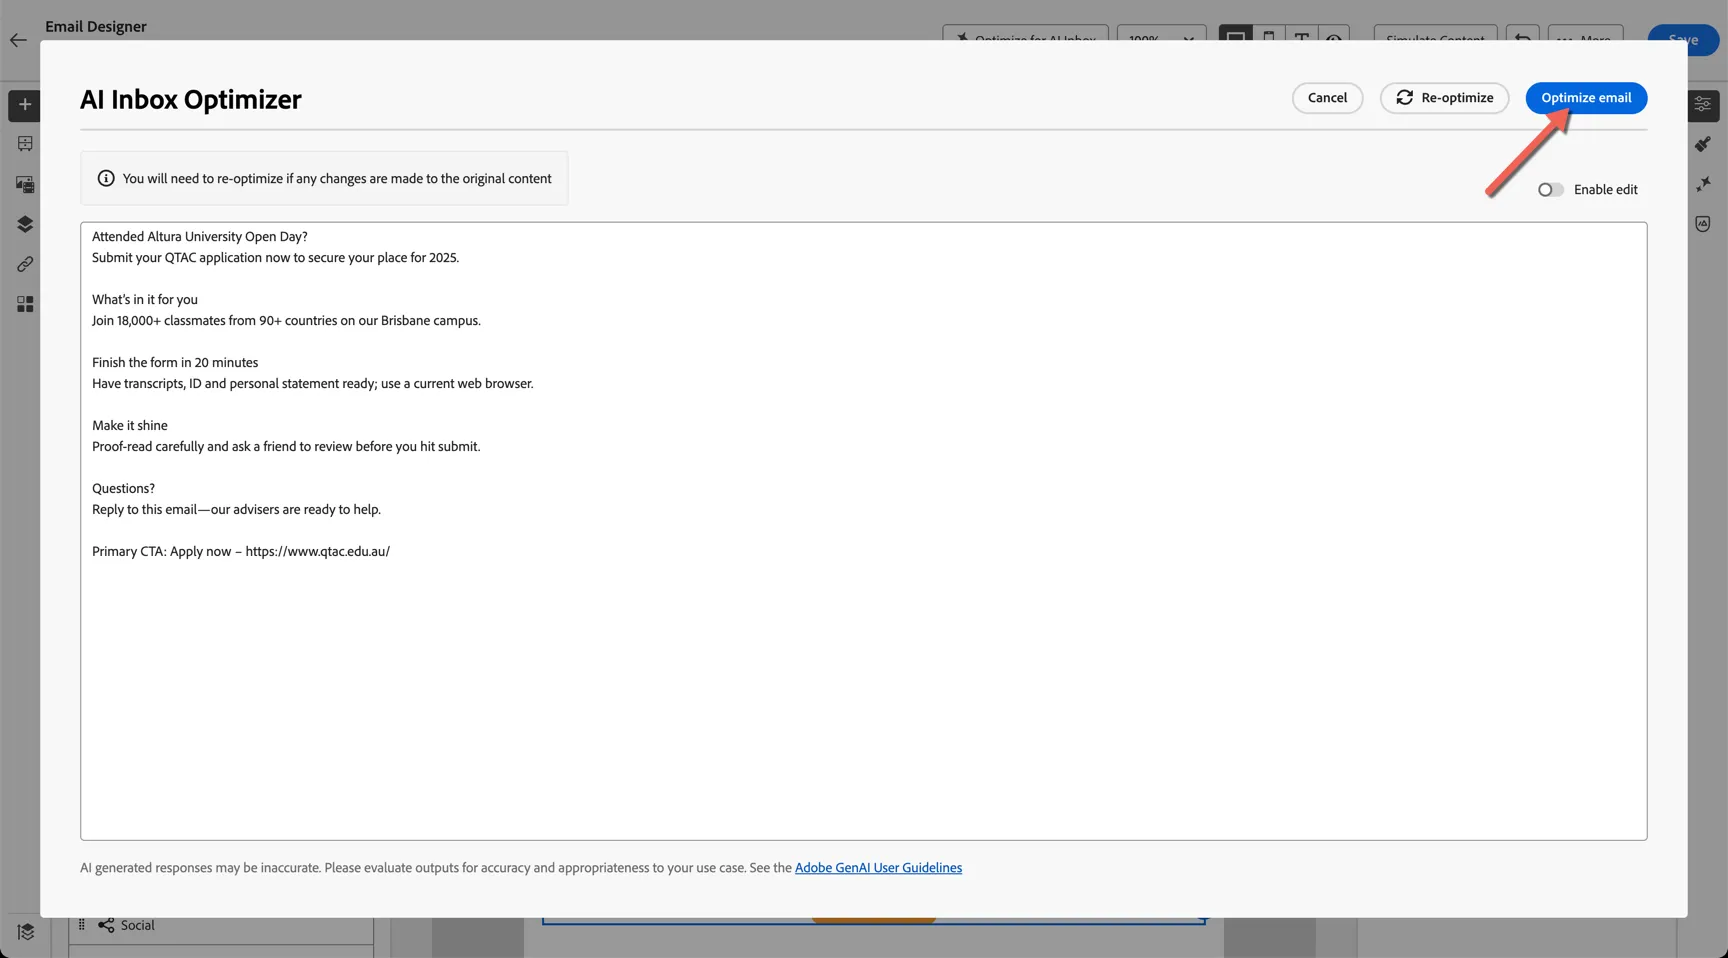Click the refresh arrows icon on Re-optimize

(1405, 98)
